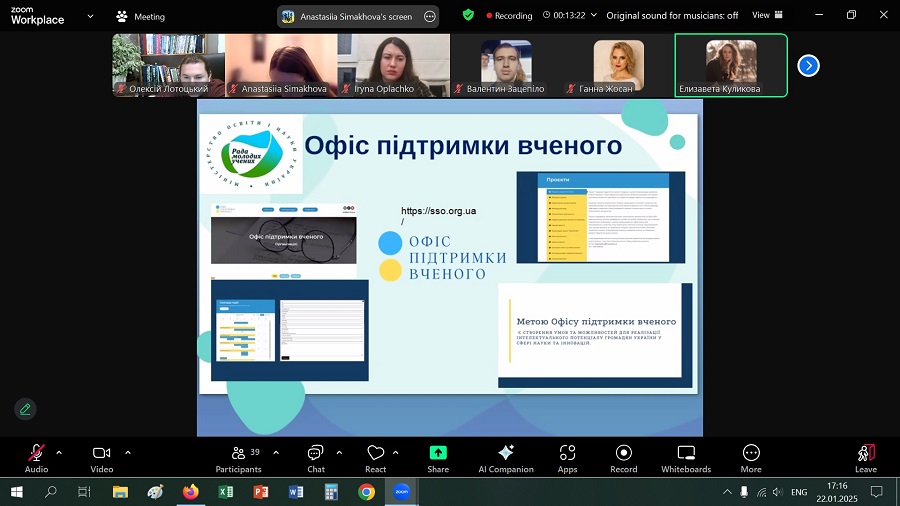900x506 pixels.
Task: Expand the audio options arrow
Action: (59, 452)
